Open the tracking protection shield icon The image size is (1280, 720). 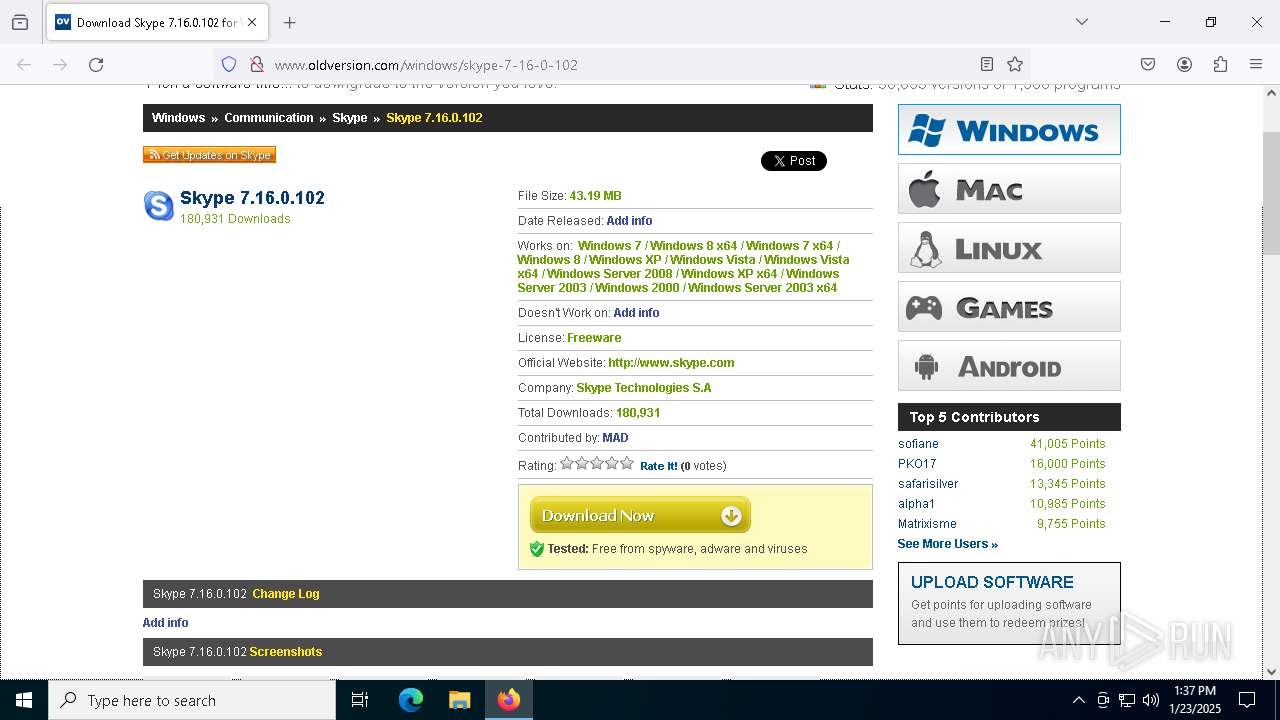click(229, 65)
